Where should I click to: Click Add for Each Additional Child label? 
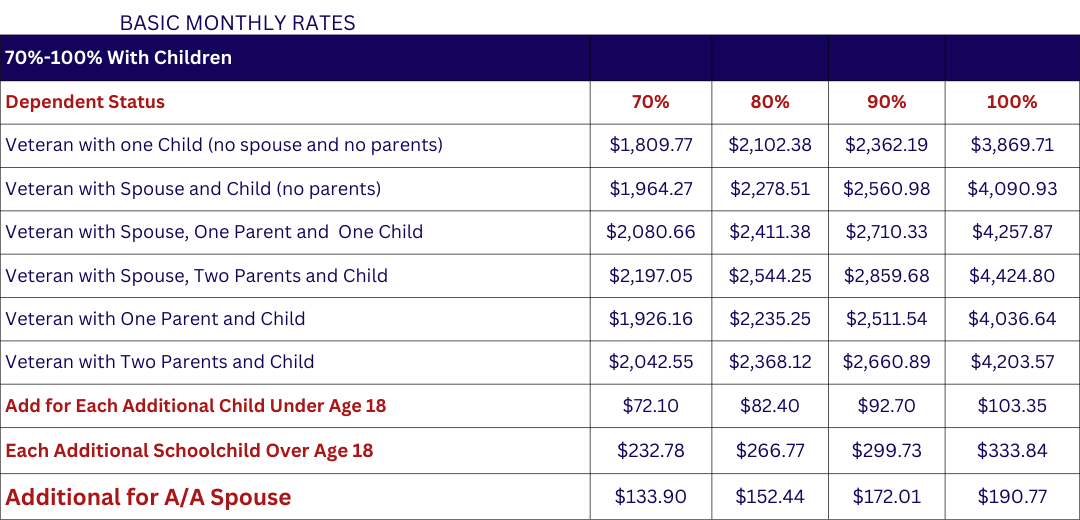pyautogui.click(x=196, y=406)
